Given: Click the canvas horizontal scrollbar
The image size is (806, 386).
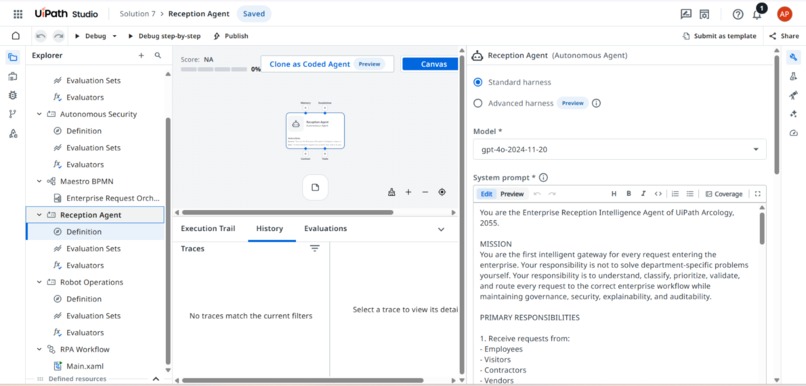Looking at the screenshot, I should click(288, 212).
